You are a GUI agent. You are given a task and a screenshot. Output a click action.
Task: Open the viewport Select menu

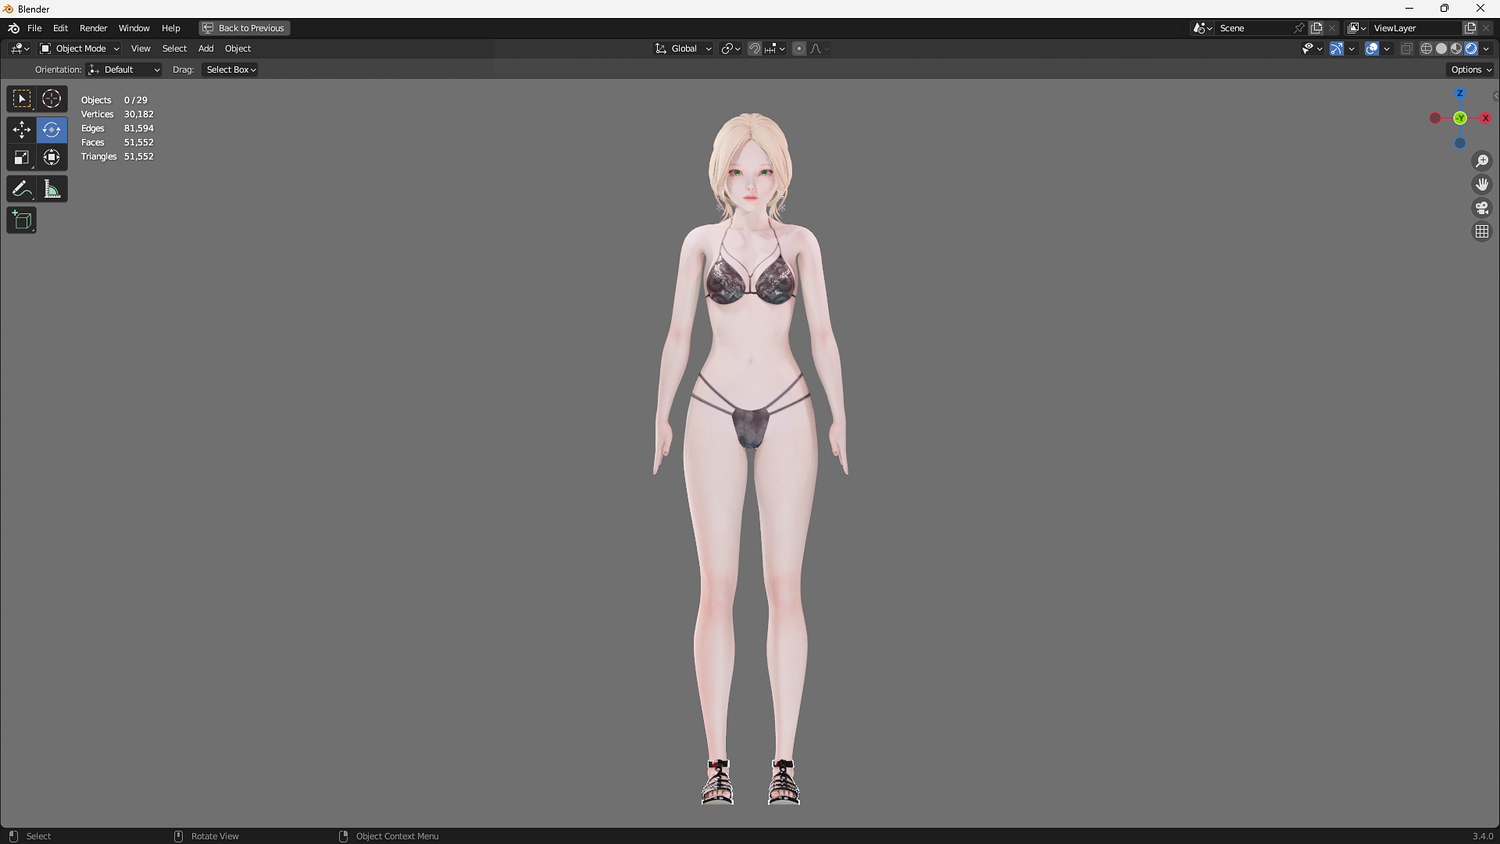click(x=174, y=48)
